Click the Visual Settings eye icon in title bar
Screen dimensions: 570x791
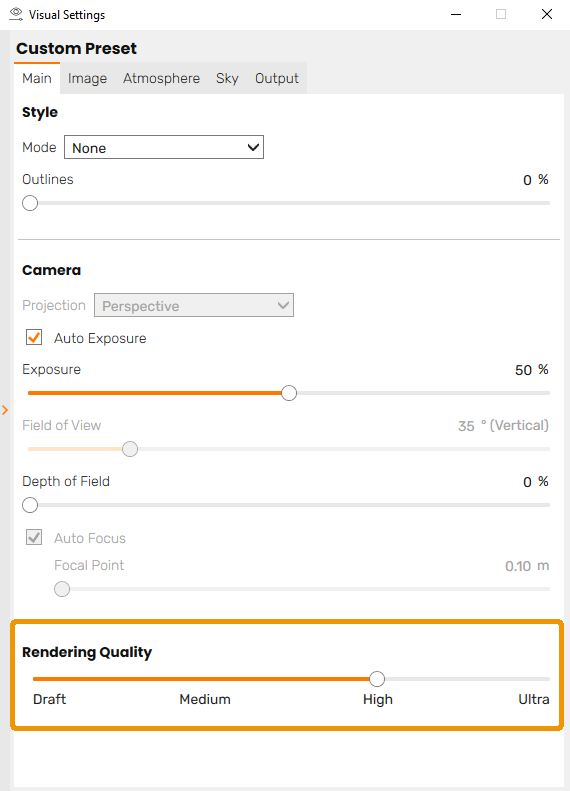pyautogui.click(x=16, y=14)
